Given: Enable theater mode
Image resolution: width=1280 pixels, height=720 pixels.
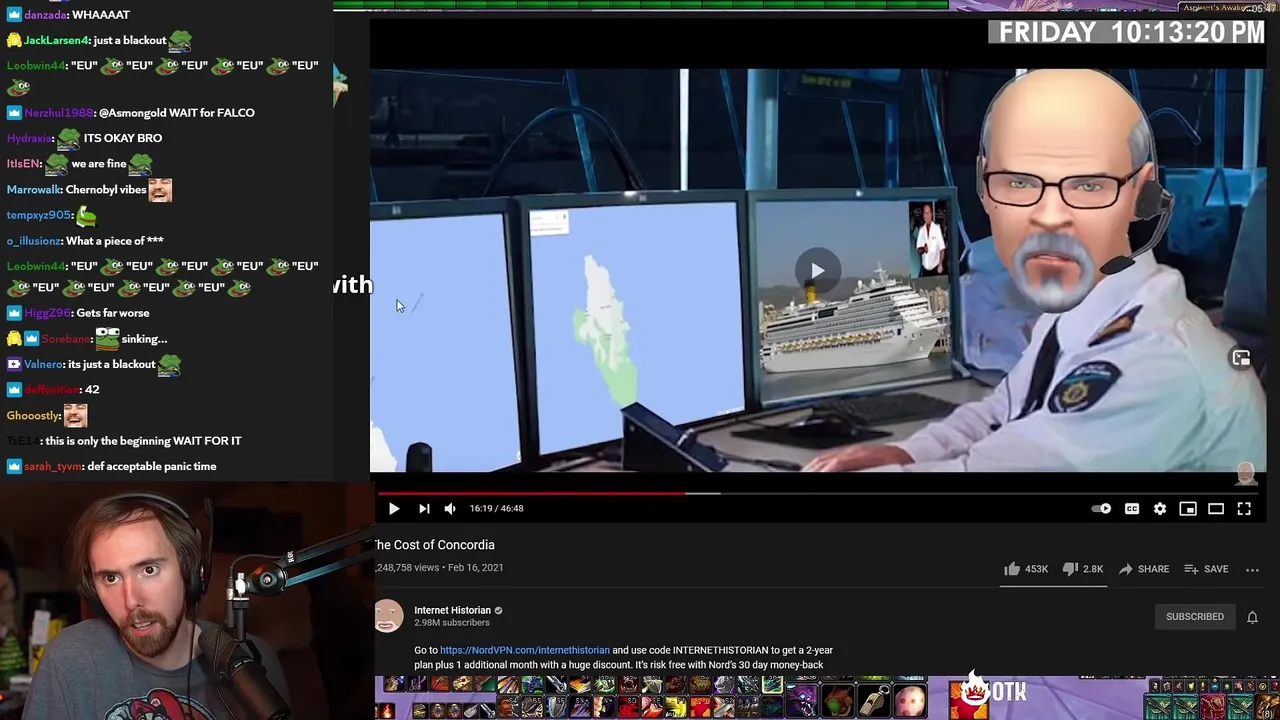Looking at the screenshot, I should pos(1216,509).
